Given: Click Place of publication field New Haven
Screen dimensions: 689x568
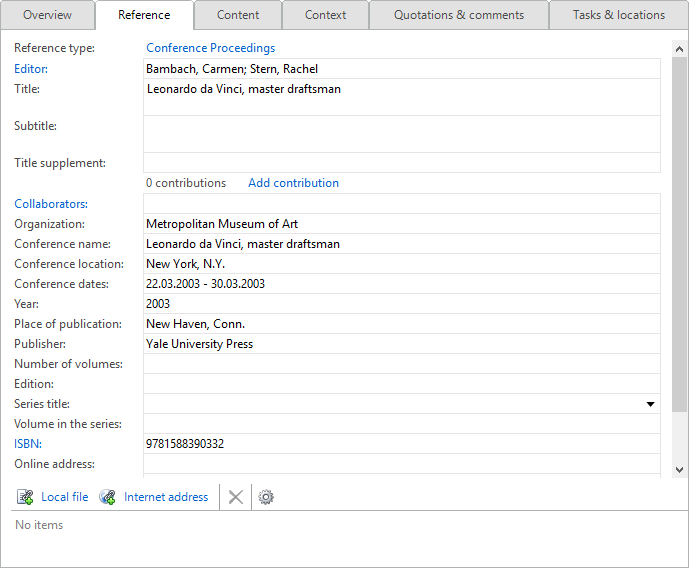Looking at the screenshot, I should pyautogui.click(x=402, y=324).
